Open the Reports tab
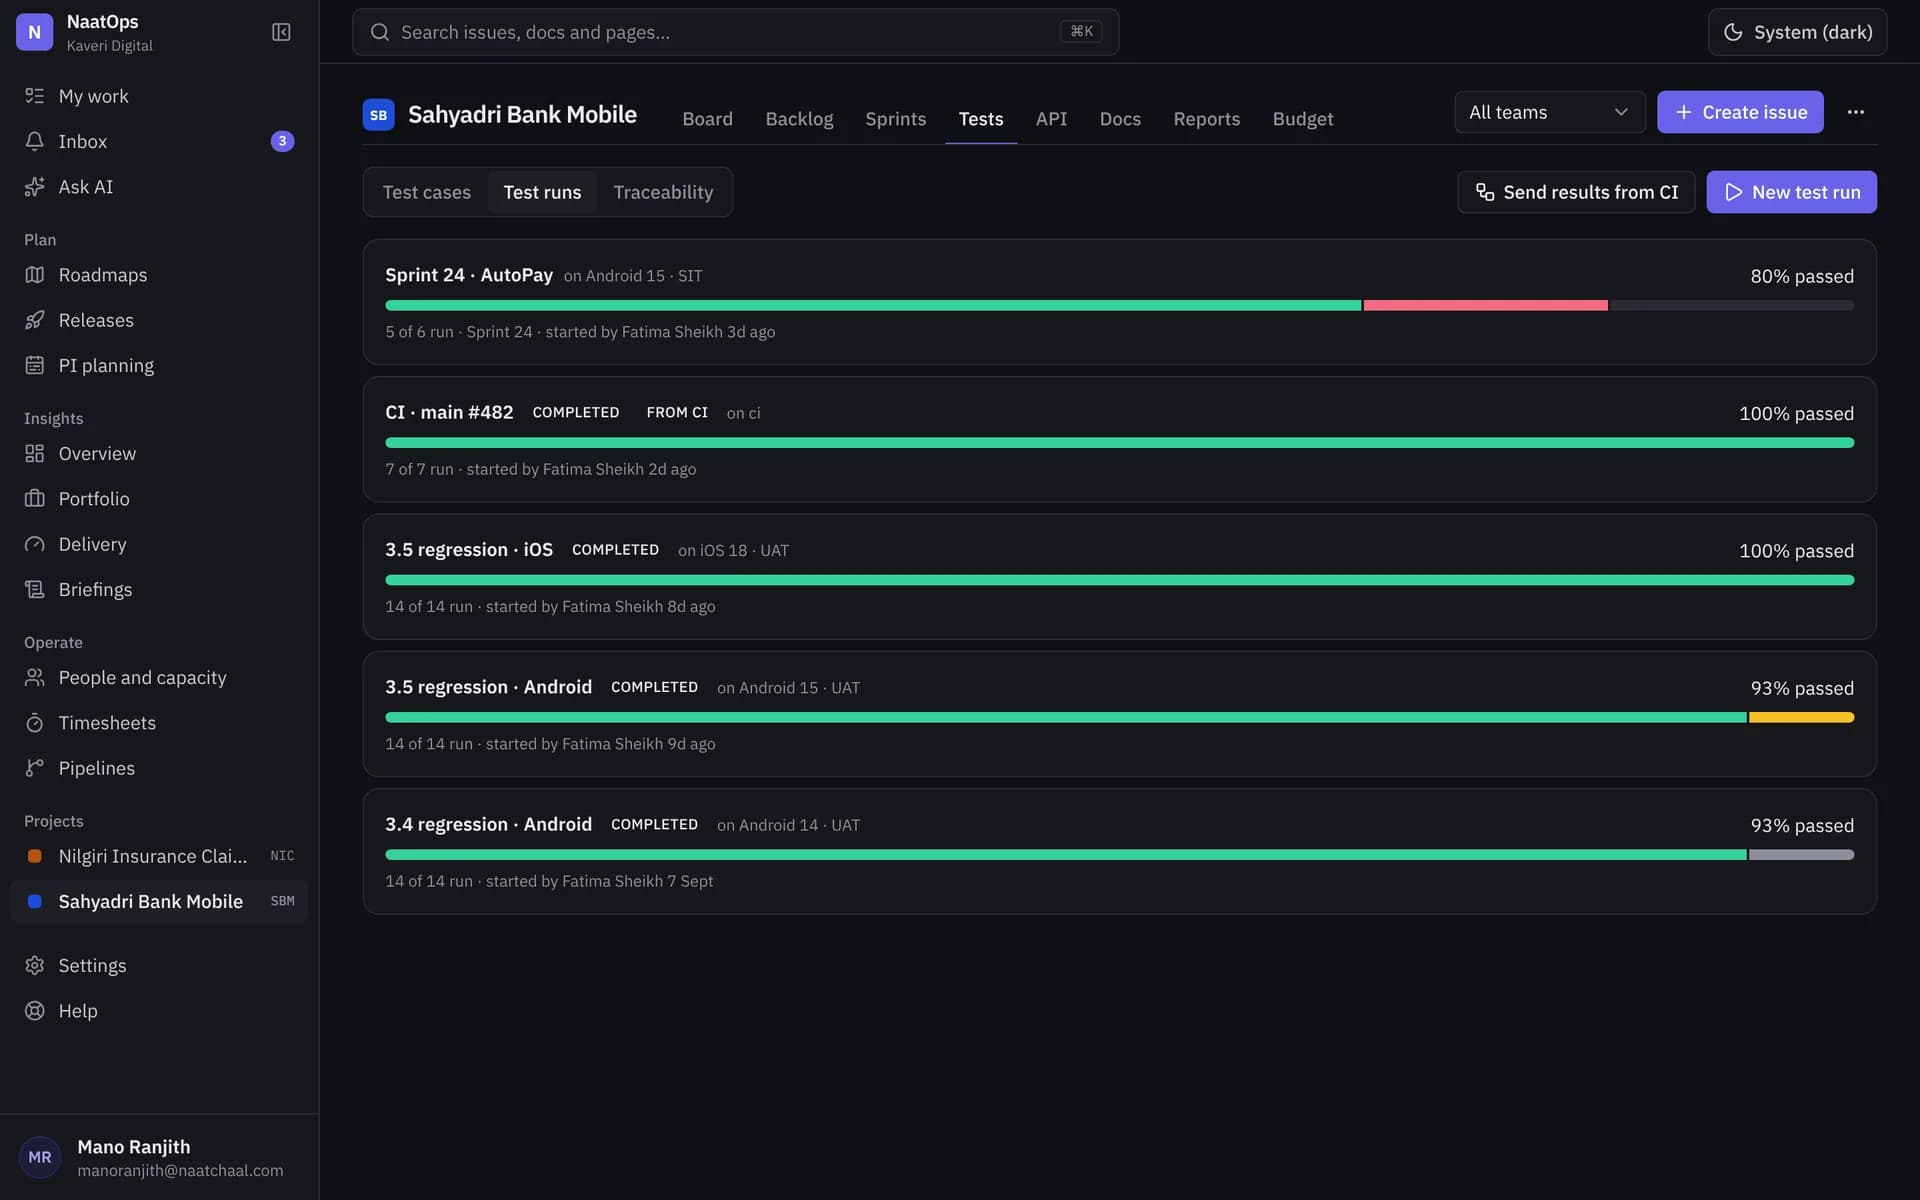 click(x=1206, y=118)
